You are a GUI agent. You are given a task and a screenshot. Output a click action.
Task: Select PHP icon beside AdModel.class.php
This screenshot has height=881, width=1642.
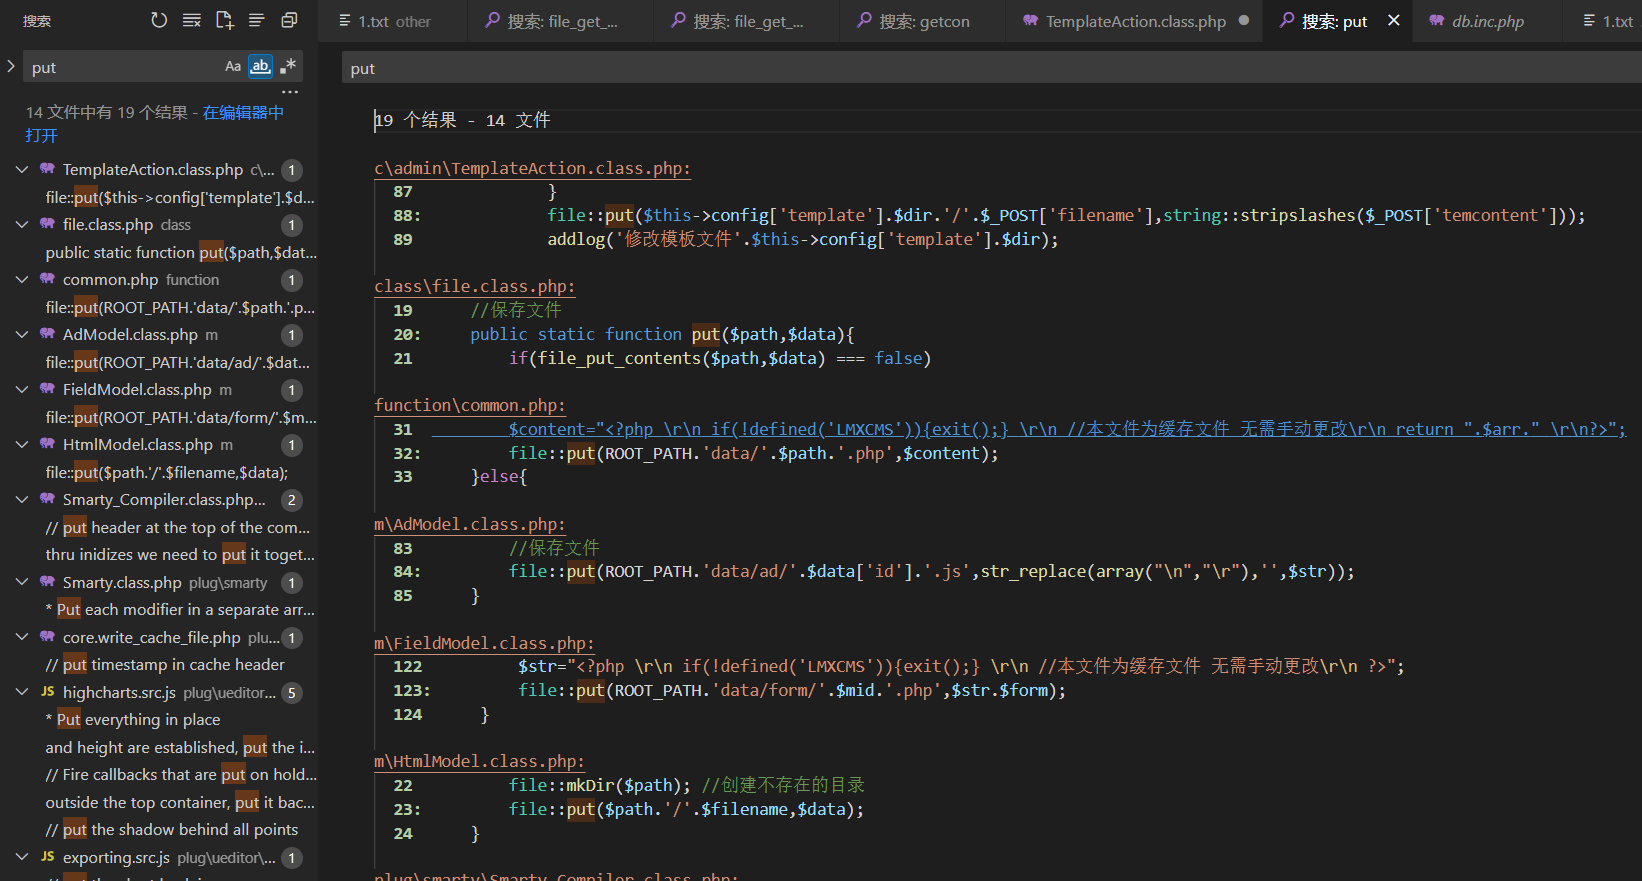click(47, 334)
